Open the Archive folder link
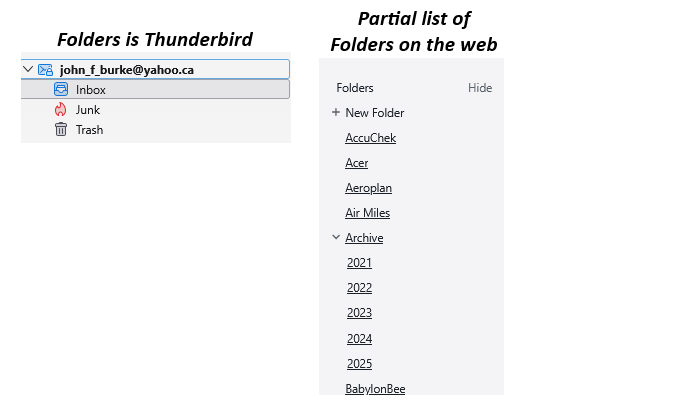 click(x=364, y=238)
